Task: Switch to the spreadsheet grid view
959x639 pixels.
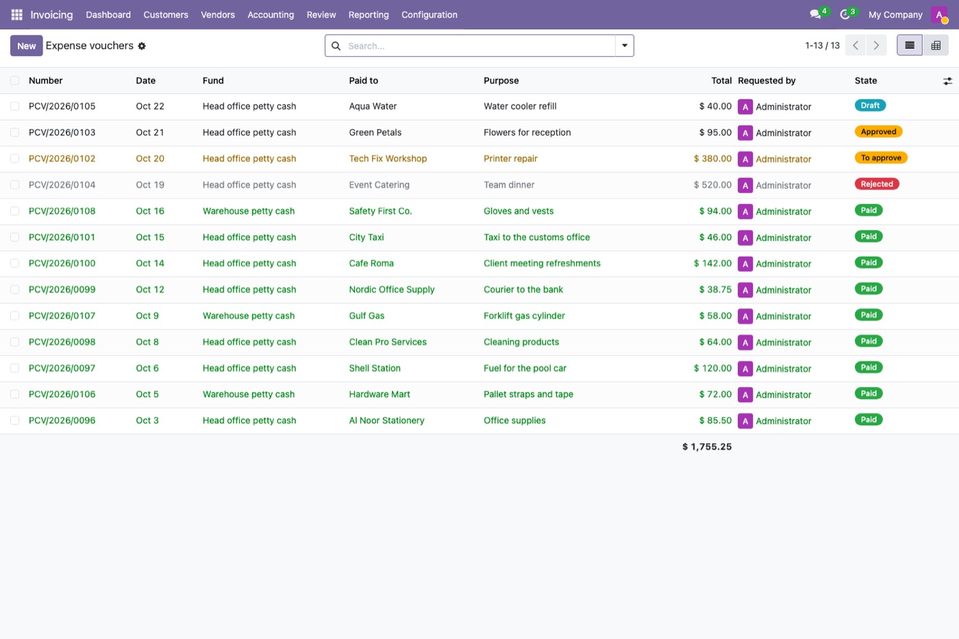Action: [x=936, y=45]
